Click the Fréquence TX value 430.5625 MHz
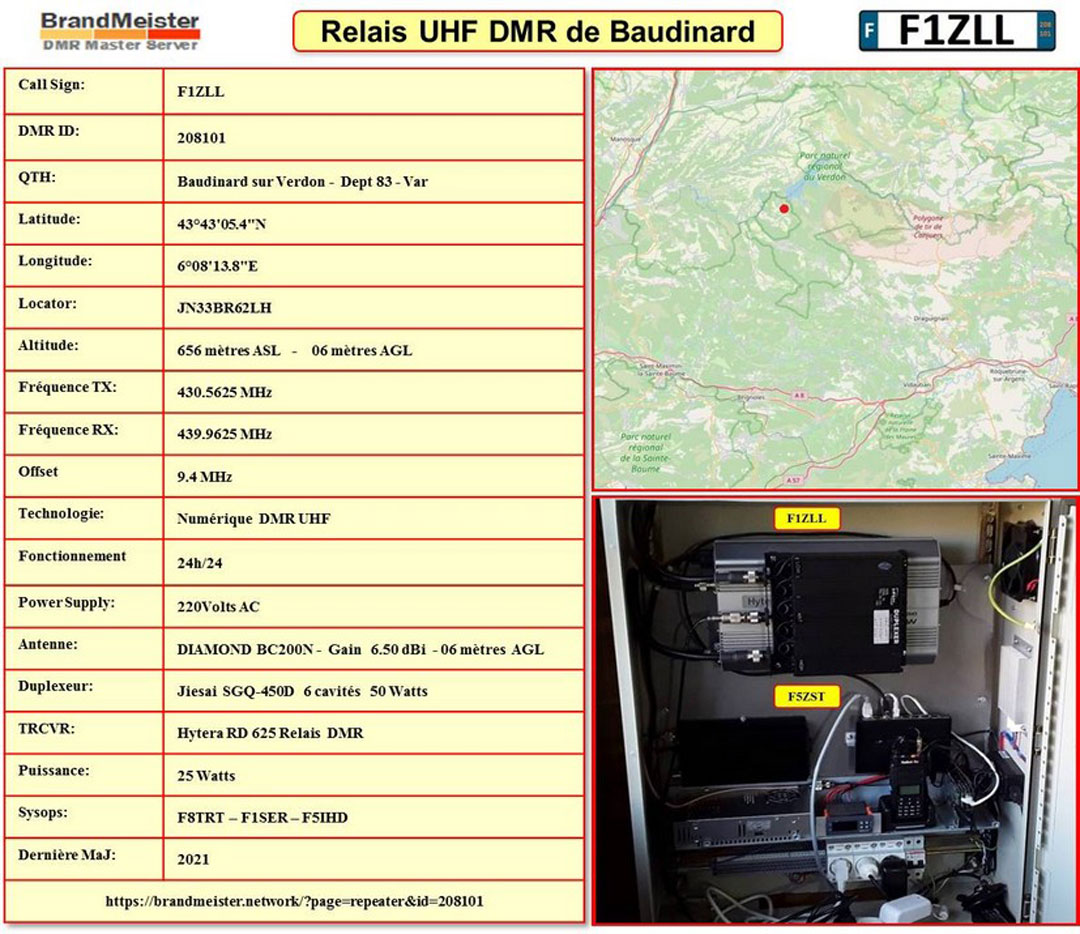This screenshot has width=1080, height=934. (x=224, y=392)
